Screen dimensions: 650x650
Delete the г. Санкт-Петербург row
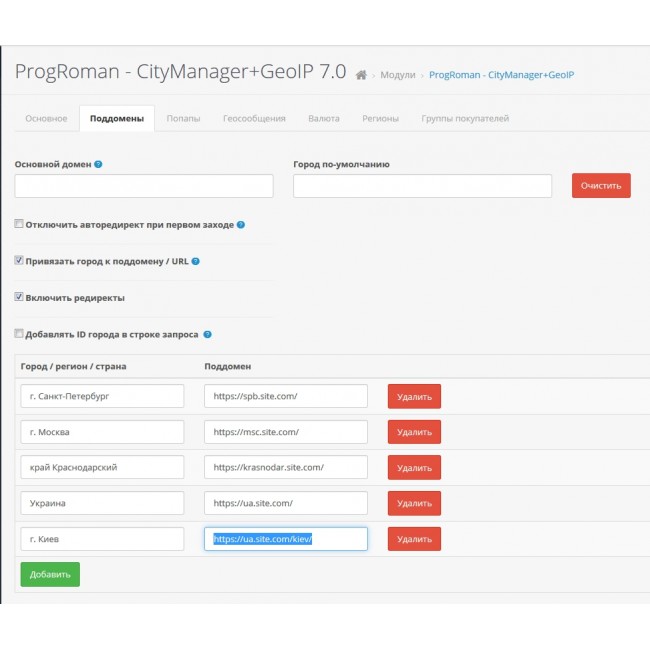tap(414, 396)
